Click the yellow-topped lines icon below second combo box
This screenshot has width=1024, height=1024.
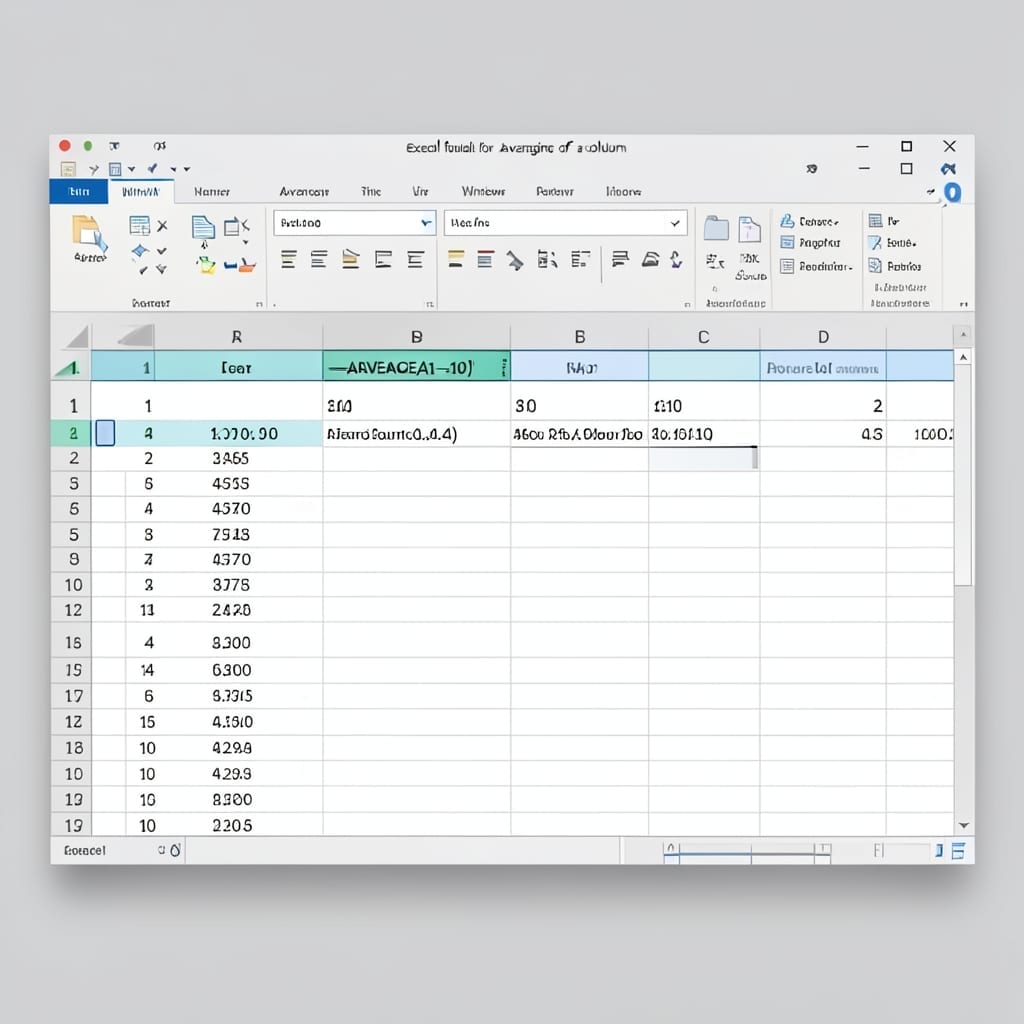[x=456, y=260]
